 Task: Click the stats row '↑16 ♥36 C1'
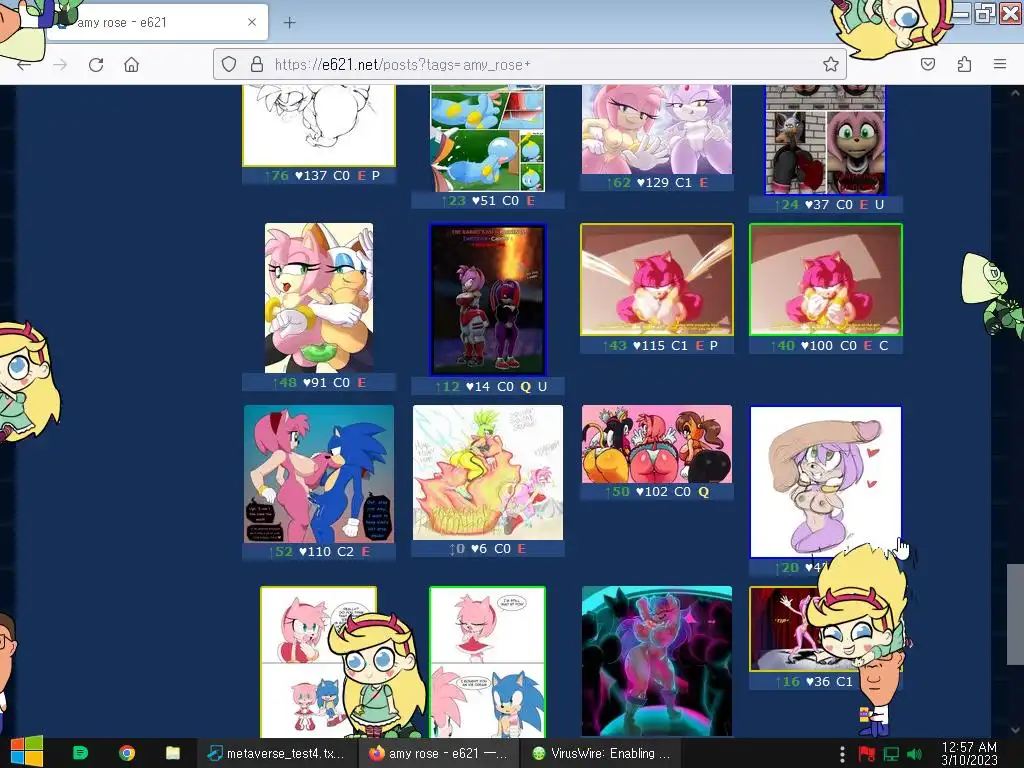click(815, 682)
